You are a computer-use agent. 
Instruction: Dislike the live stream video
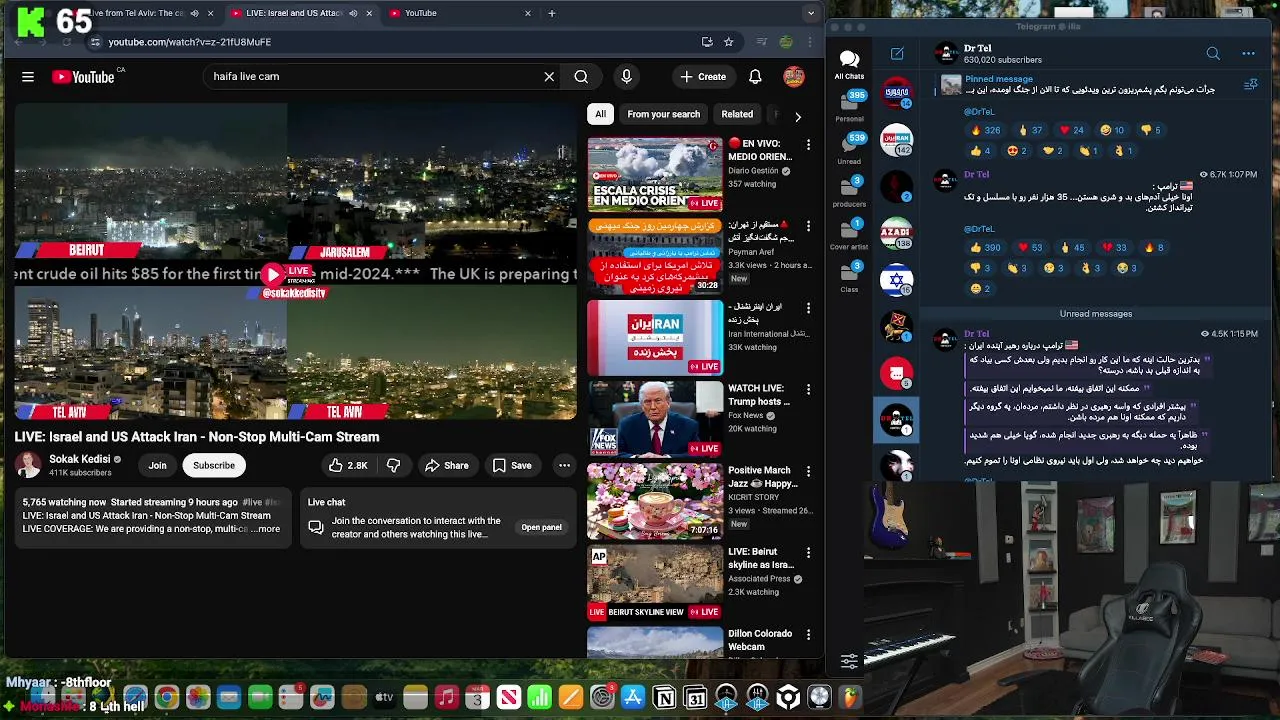pos(394,465)
